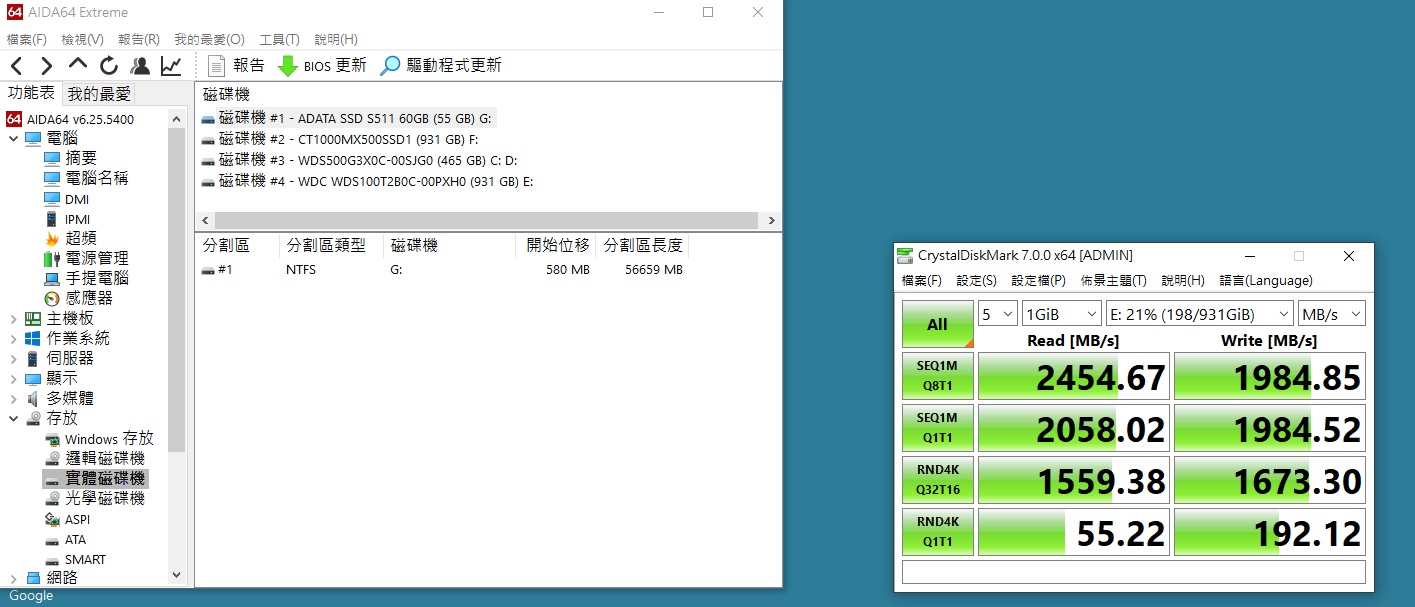
Task: Open the 1GiB test size dropdown
Action: point(1061,313)
